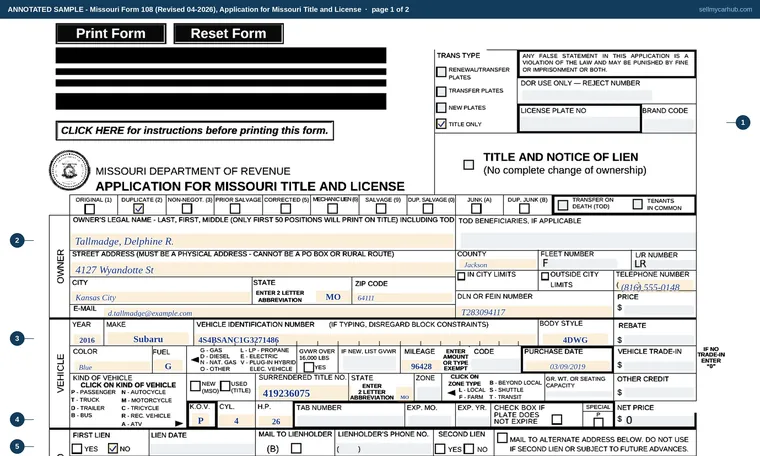Check the Used (Title) box

[x=225, y=386]
